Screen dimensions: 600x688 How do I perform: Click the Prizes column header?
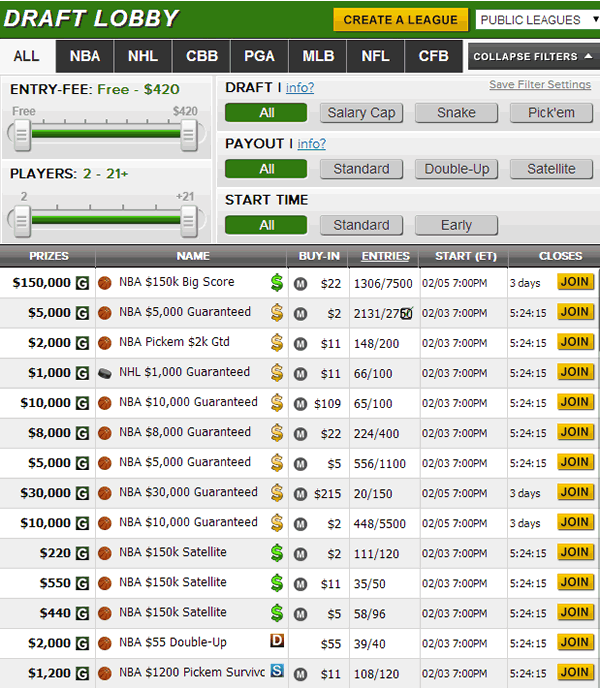tap(49, 256)
